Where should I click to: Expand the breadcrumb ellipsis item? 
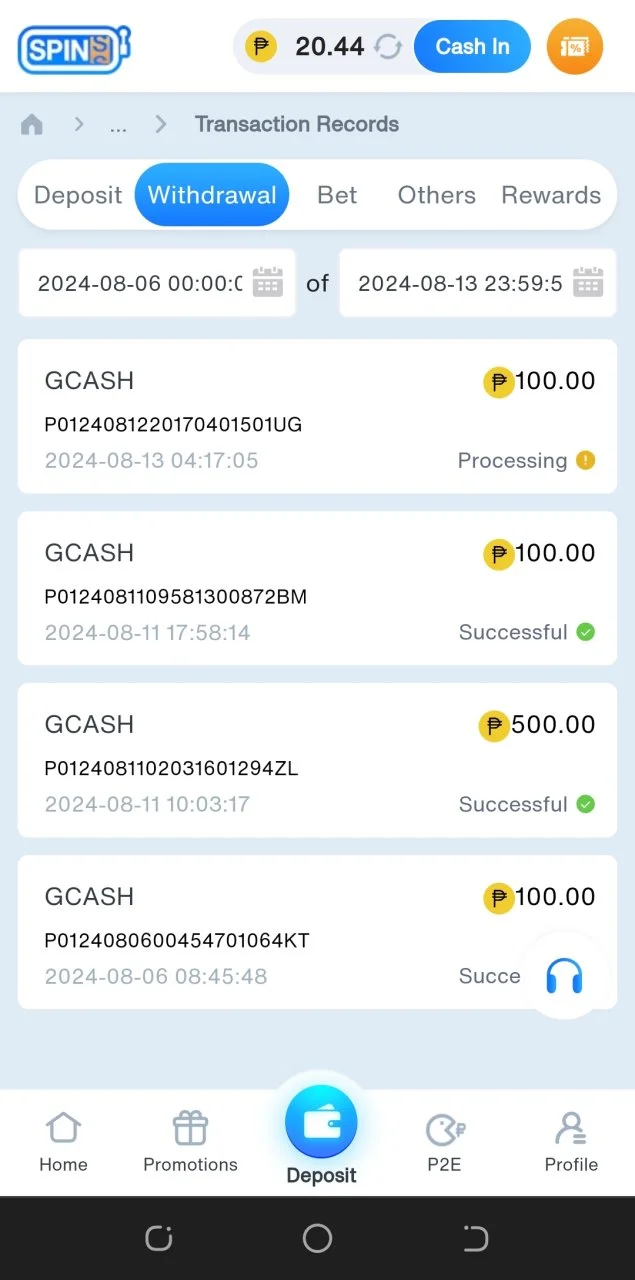coord(118,126)
